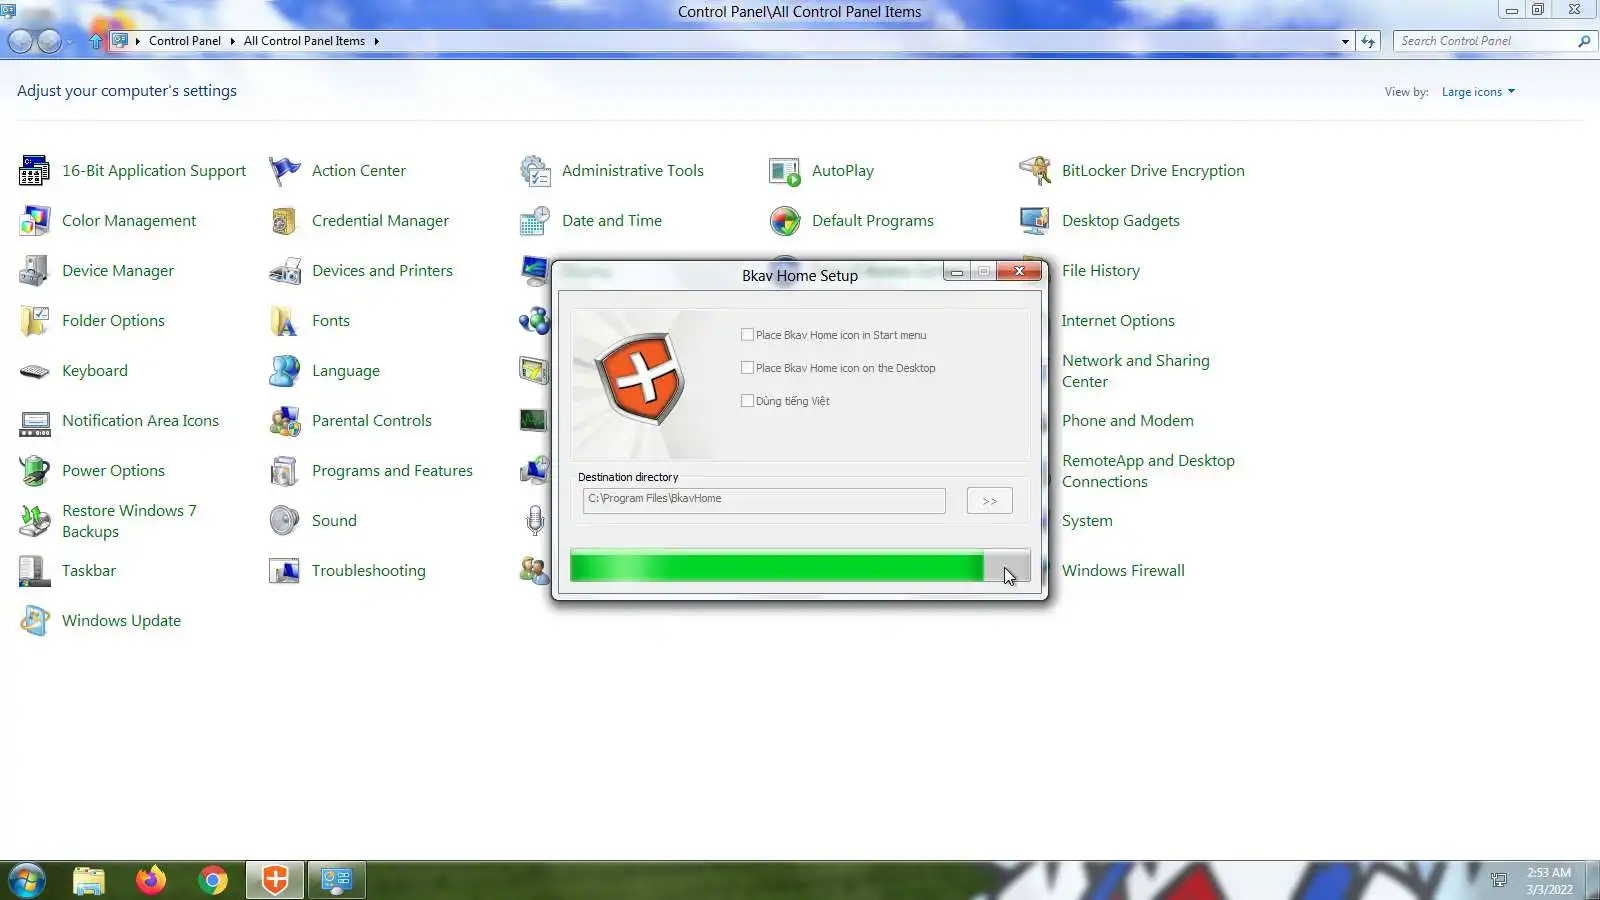This screenshot has width=1600, height=900.
Task: Click the Bkav setup green progress bar
Action: click(800, 566)
